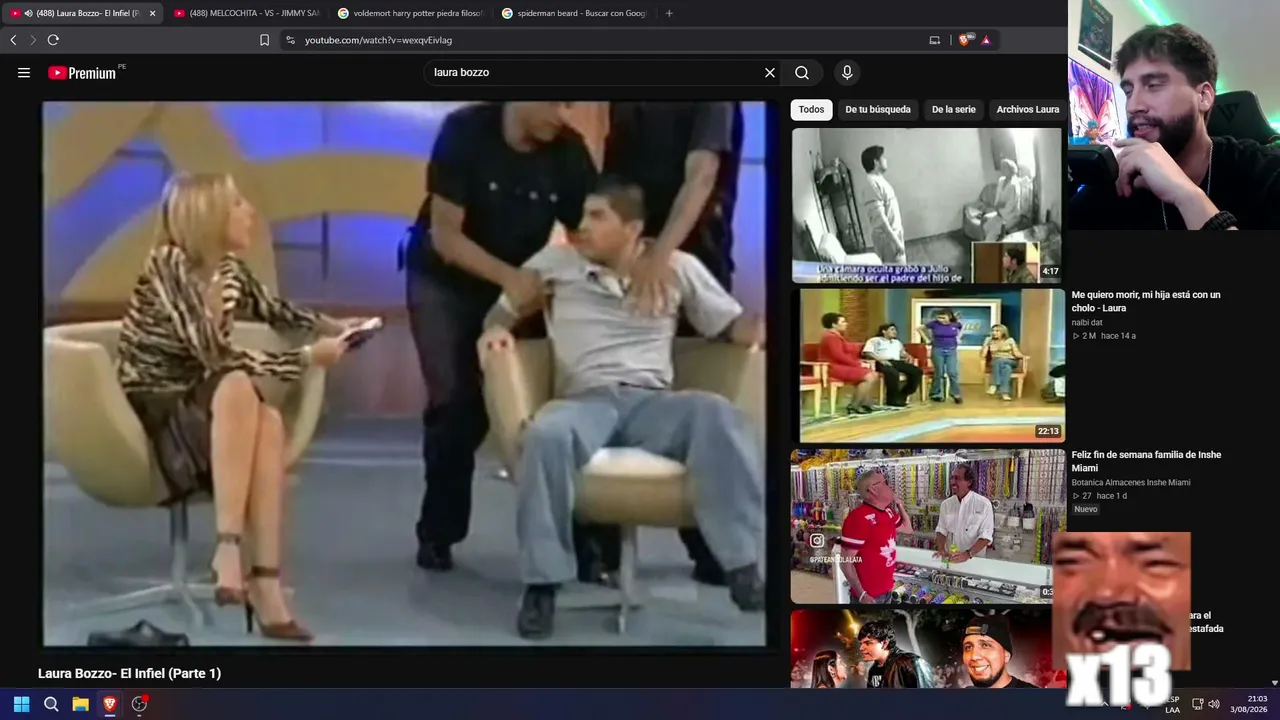Clear the 'laura bozzo' search text
The height and width of the screenshot is (720, 1280).
click(770, 72)
